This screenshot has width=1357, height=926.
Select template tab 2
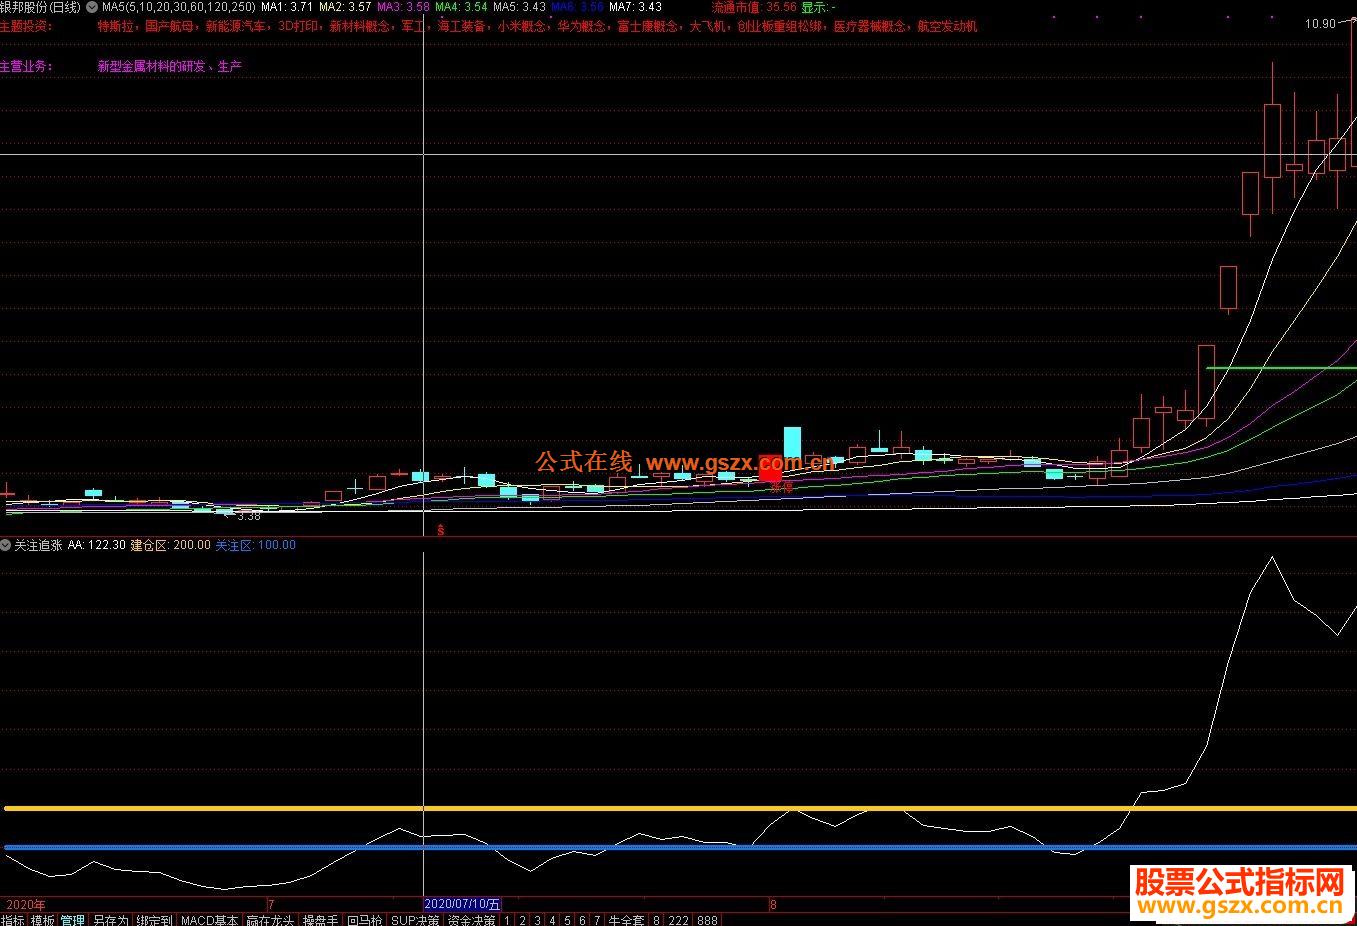pos(522,920)
